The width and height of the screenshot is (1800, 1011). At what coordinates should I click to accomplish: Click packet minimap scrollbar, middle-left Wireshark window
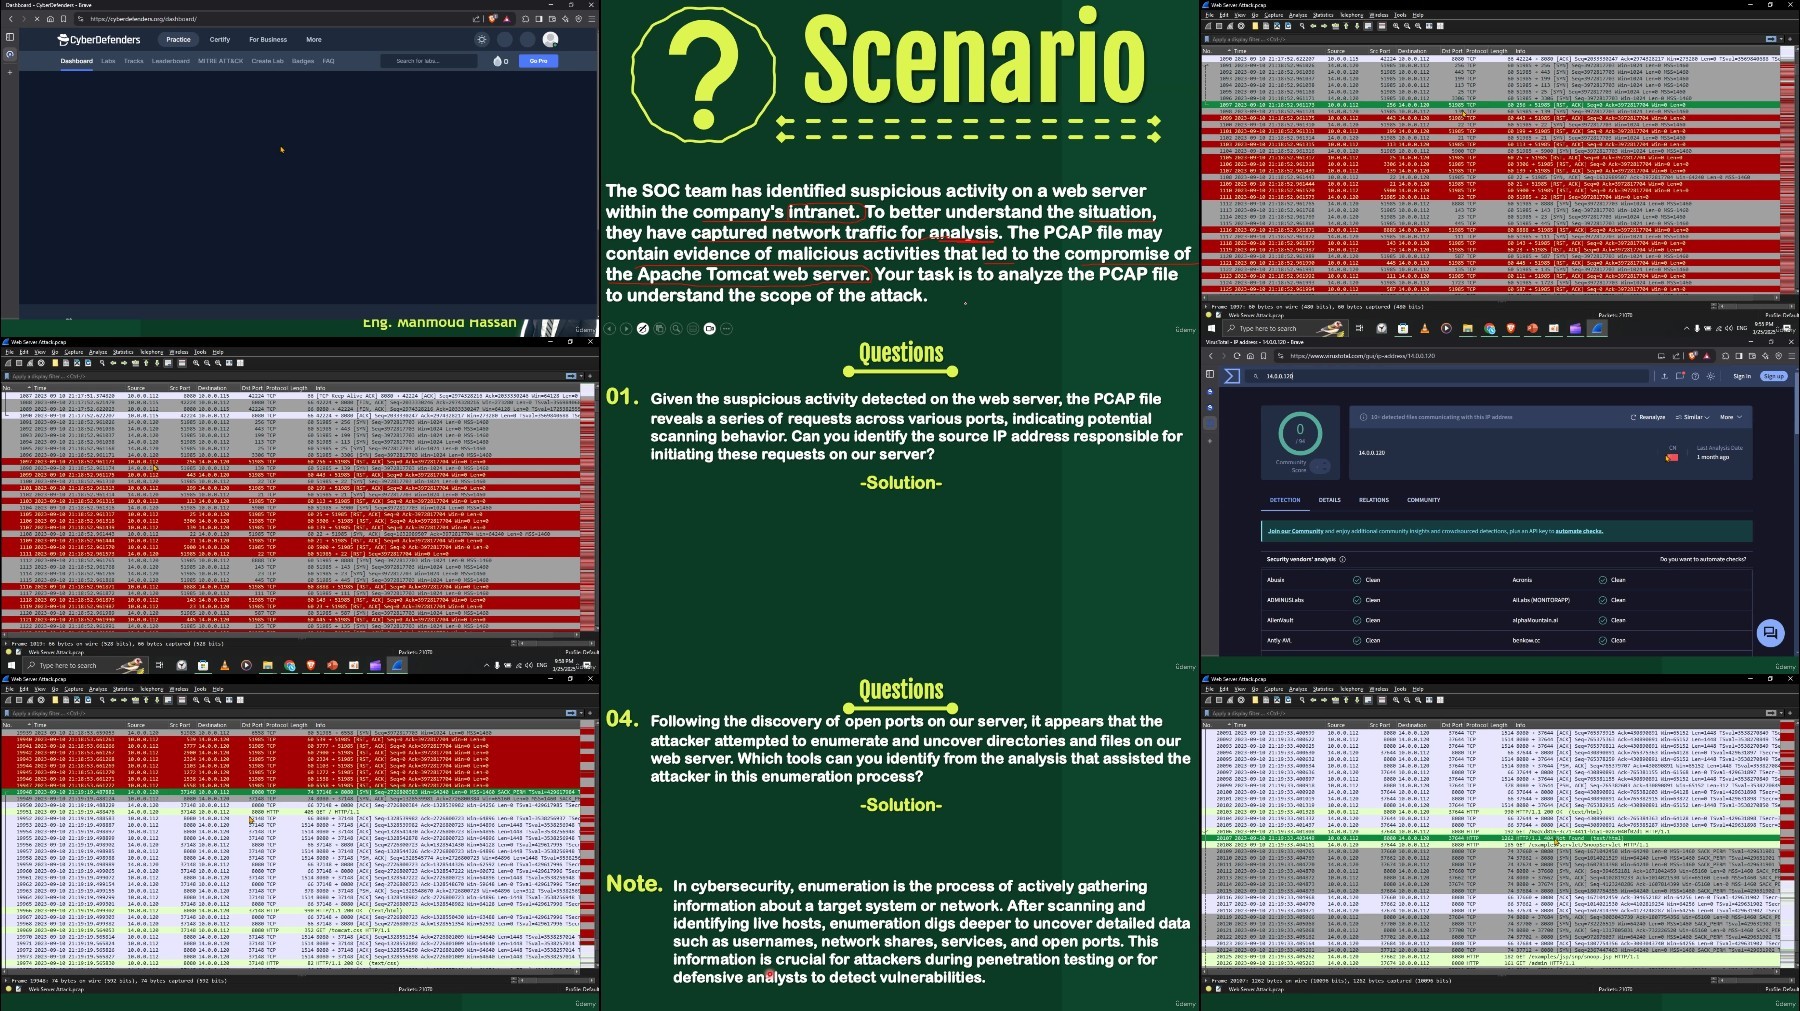point(587,509)
